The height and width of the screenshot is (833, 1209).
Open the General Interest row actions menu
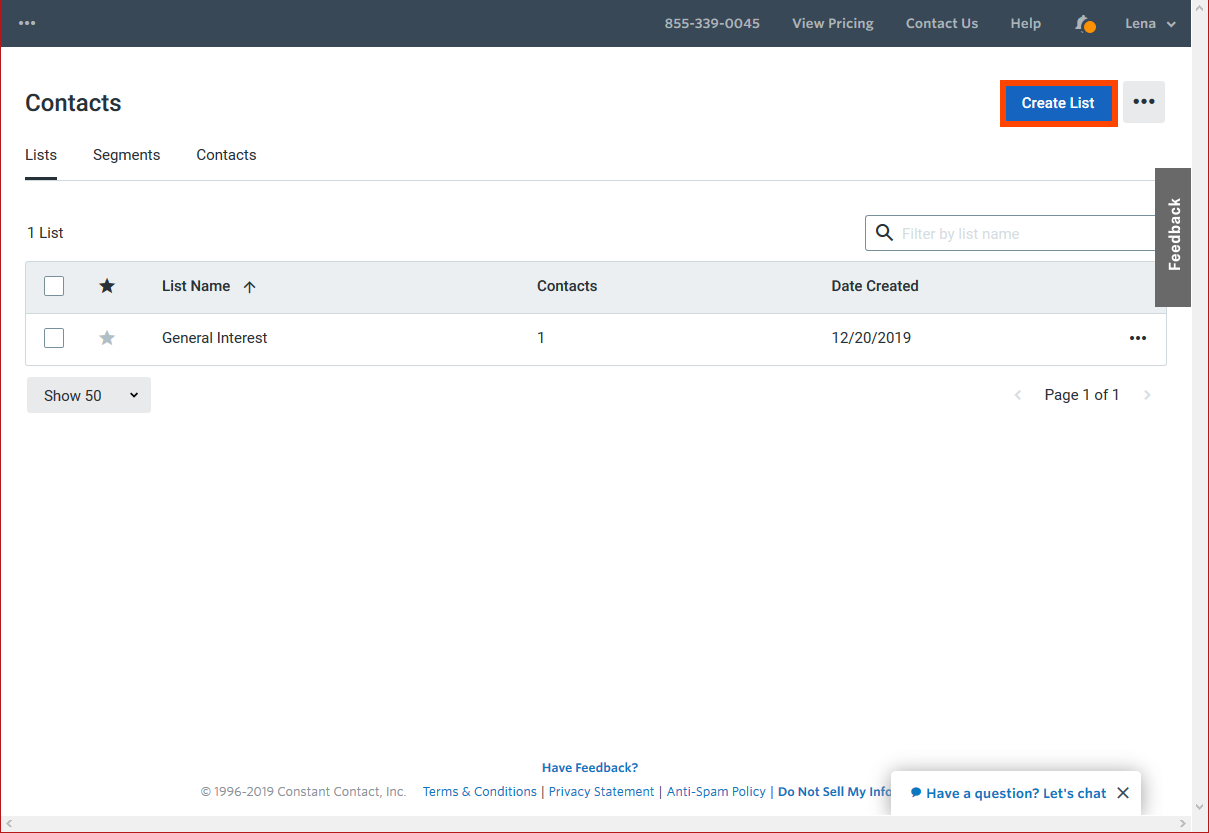tap(1137, 338)
